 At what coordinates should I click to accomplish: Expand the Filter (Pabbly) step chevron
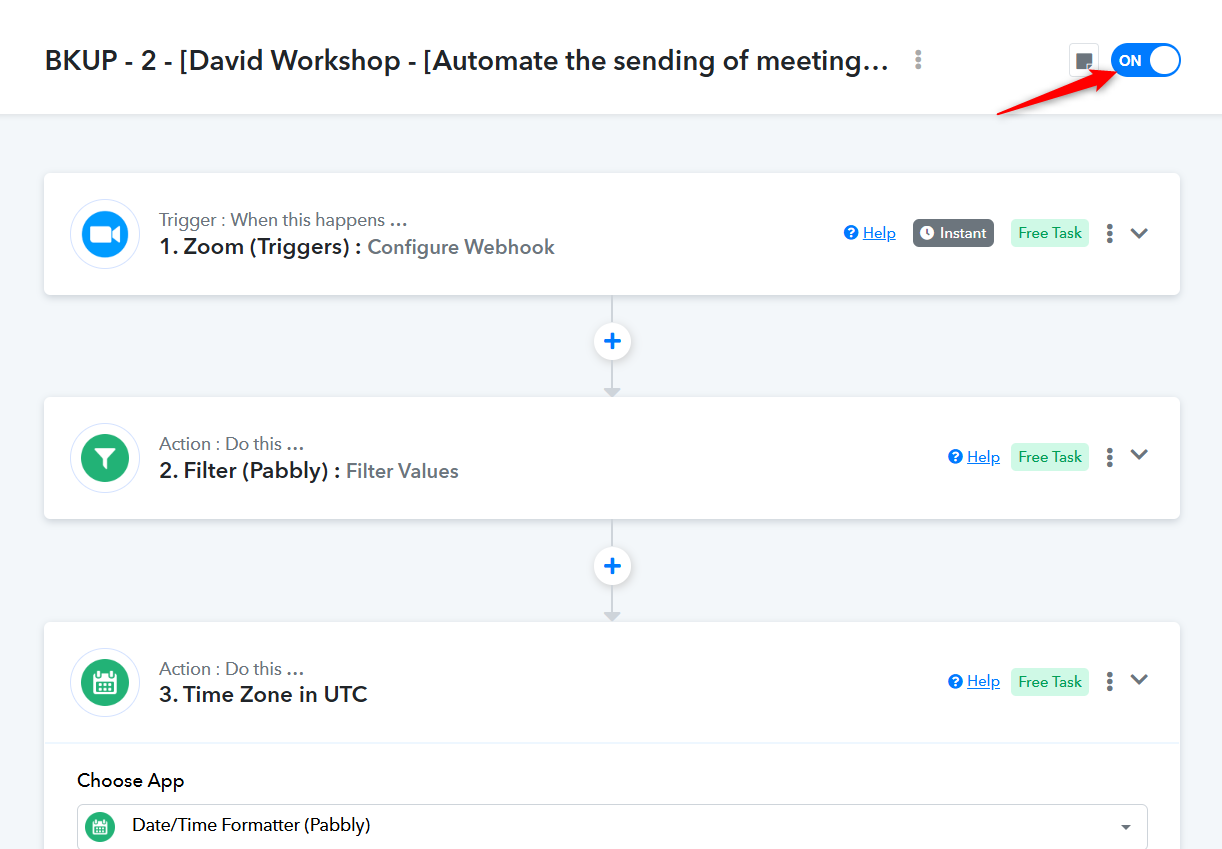tap(1139, 455)
